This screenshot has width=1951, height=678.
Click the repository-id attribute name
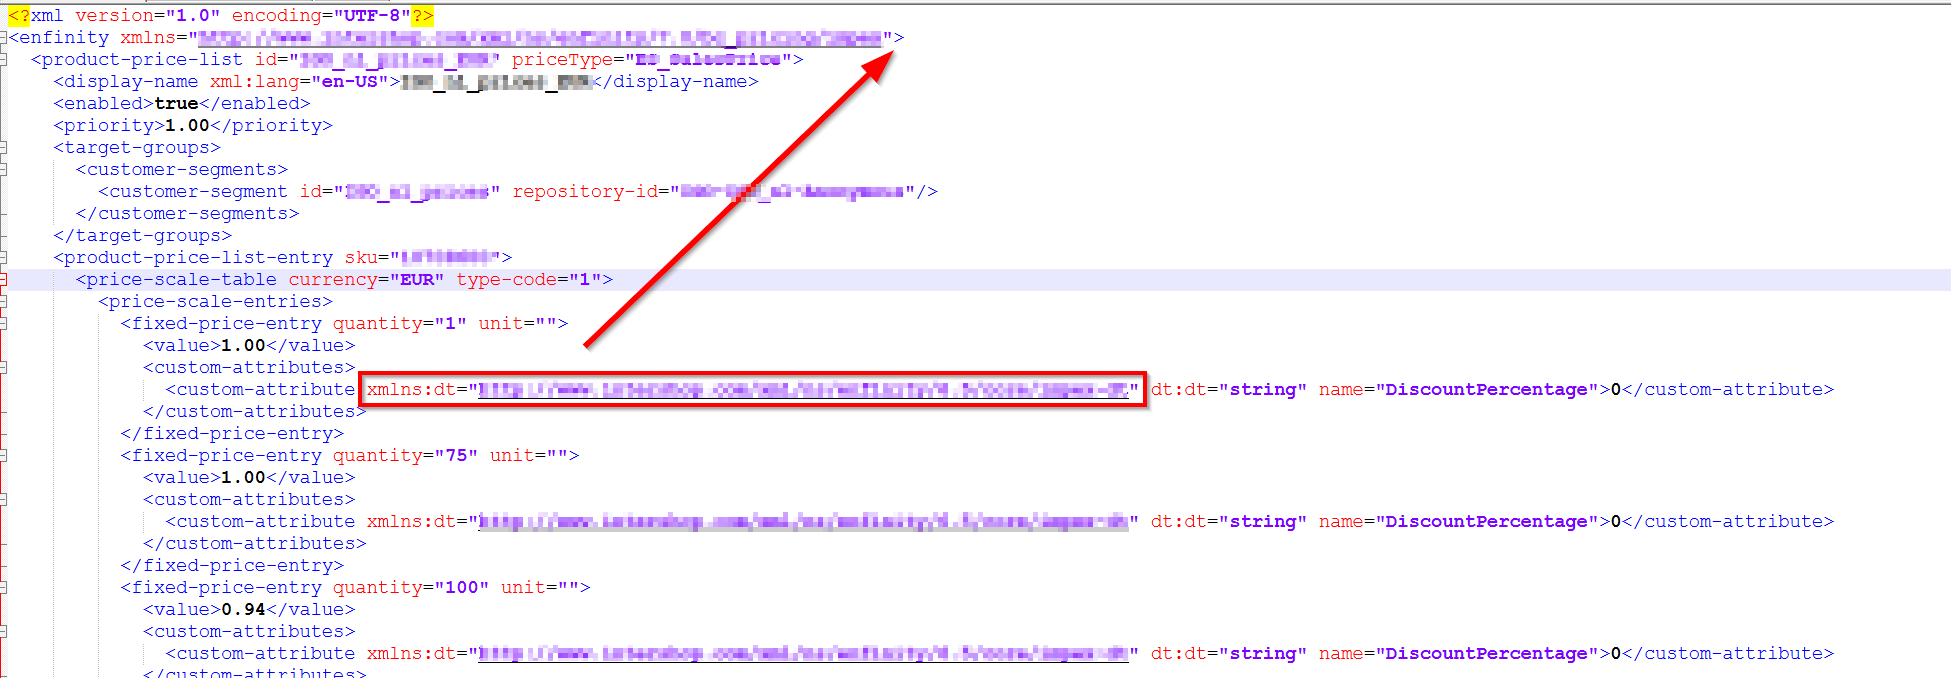(x=590, y=192)
